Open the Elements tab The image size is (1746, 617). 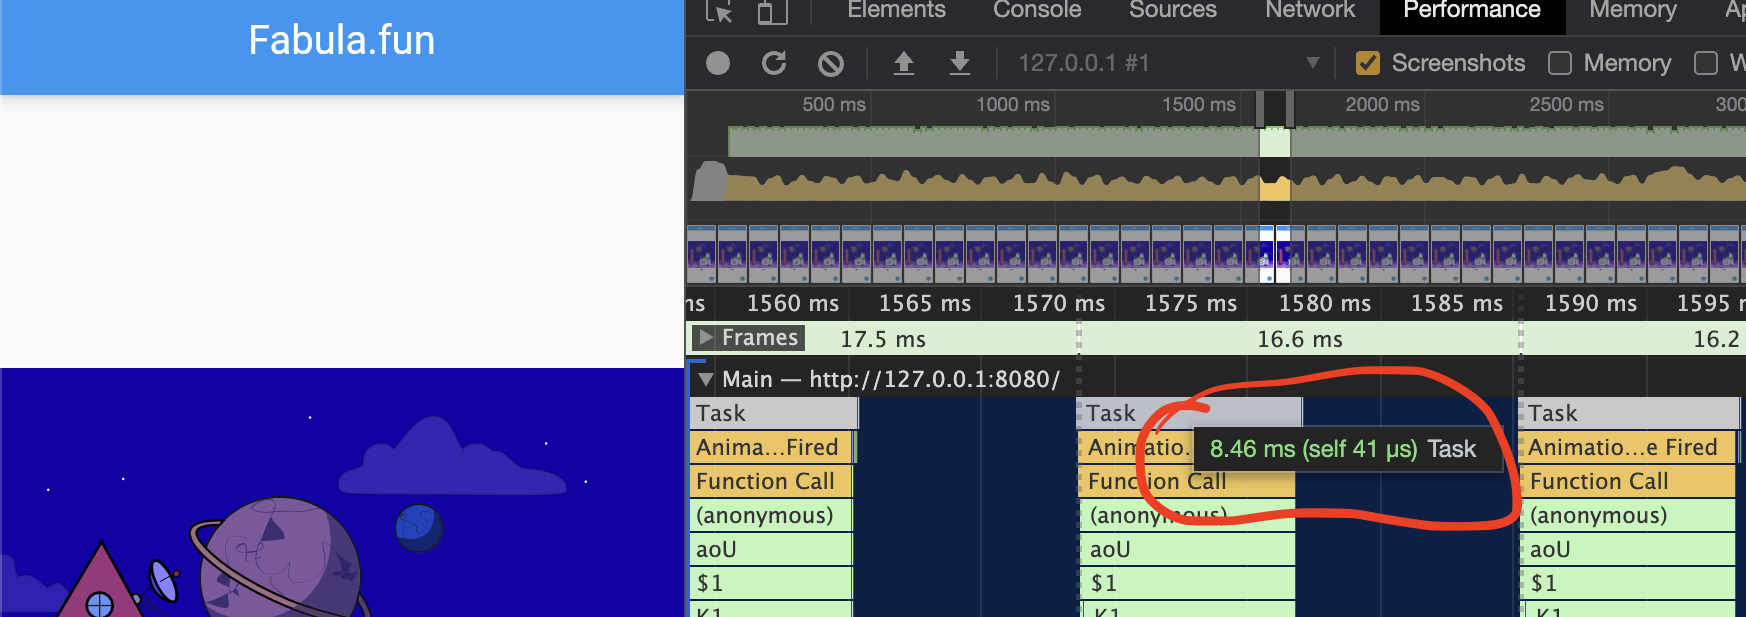click(896, 10)
